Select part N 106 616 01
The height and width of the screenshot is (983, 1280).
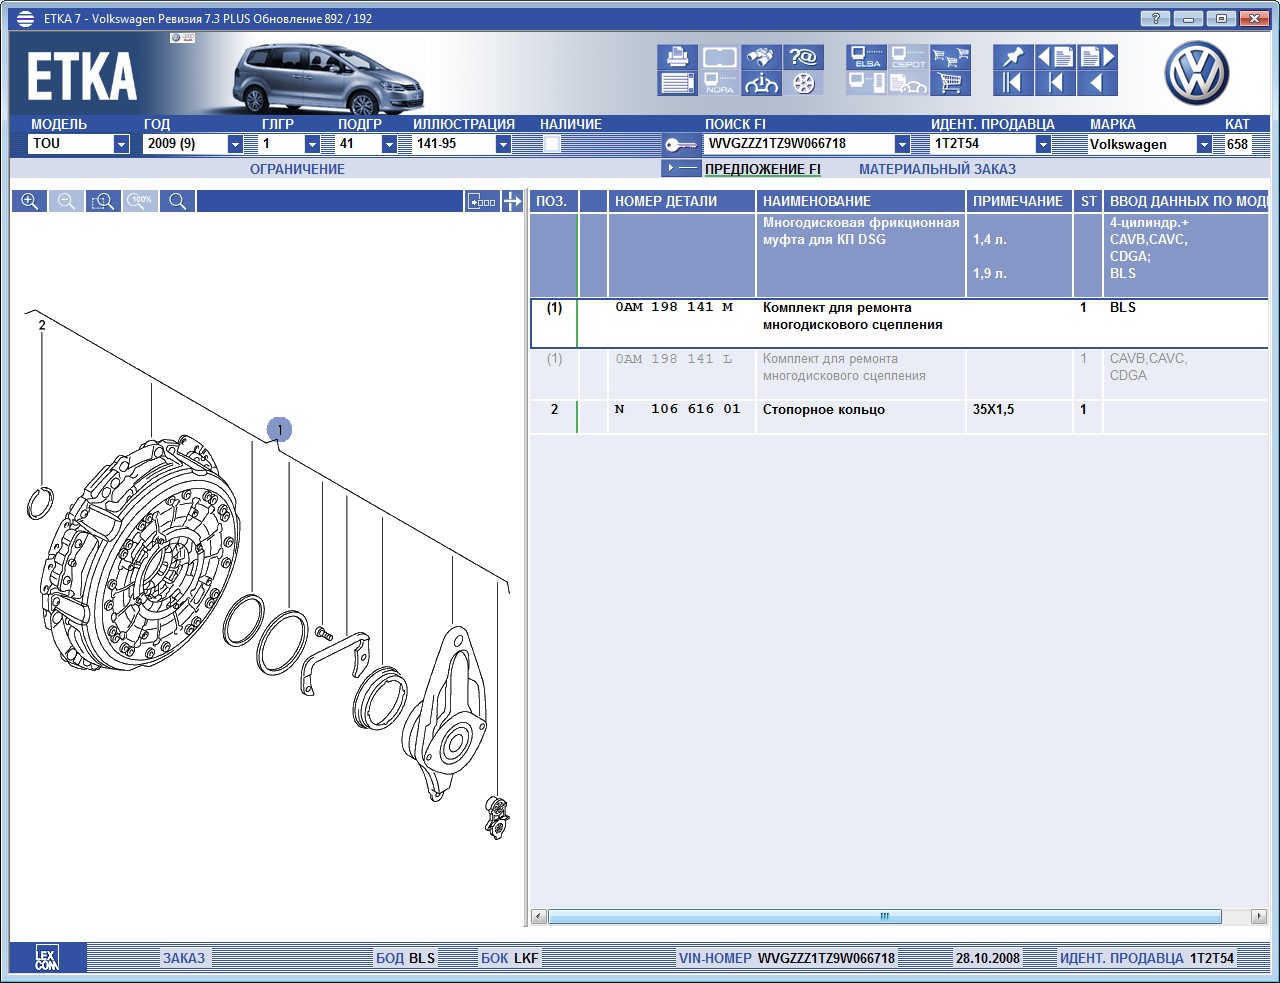click(899, 417)
